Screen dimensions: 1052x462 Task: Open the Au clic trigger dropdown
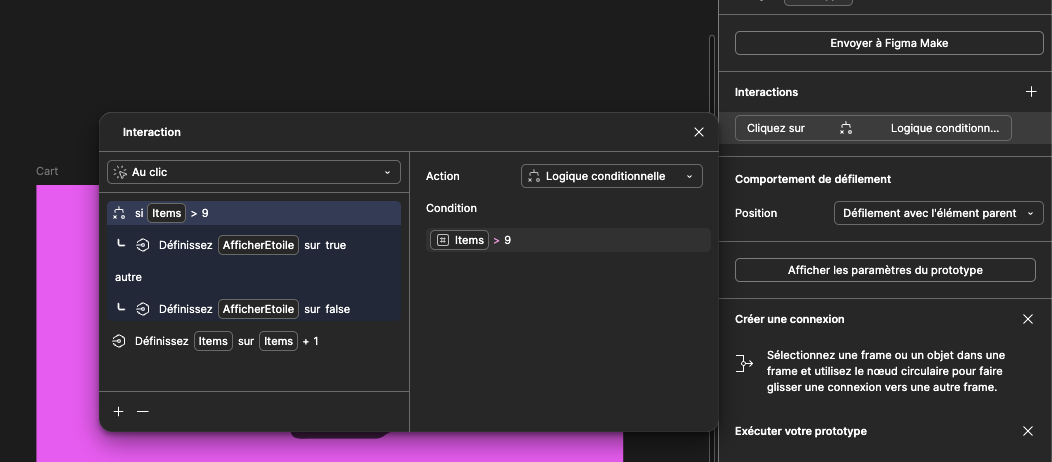254,172
